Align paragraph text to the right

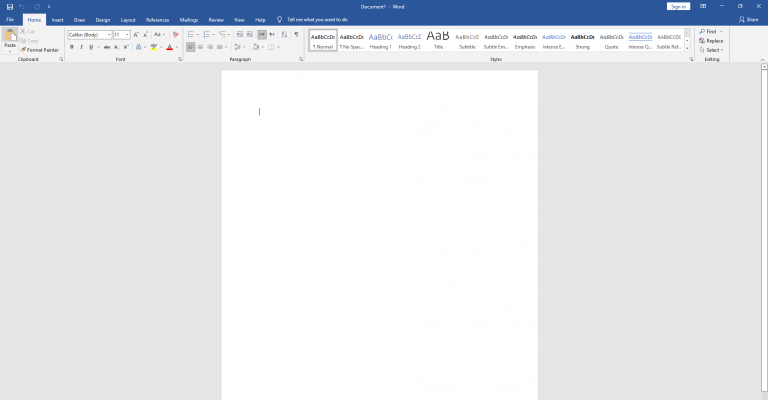click(x=210, y=47)
